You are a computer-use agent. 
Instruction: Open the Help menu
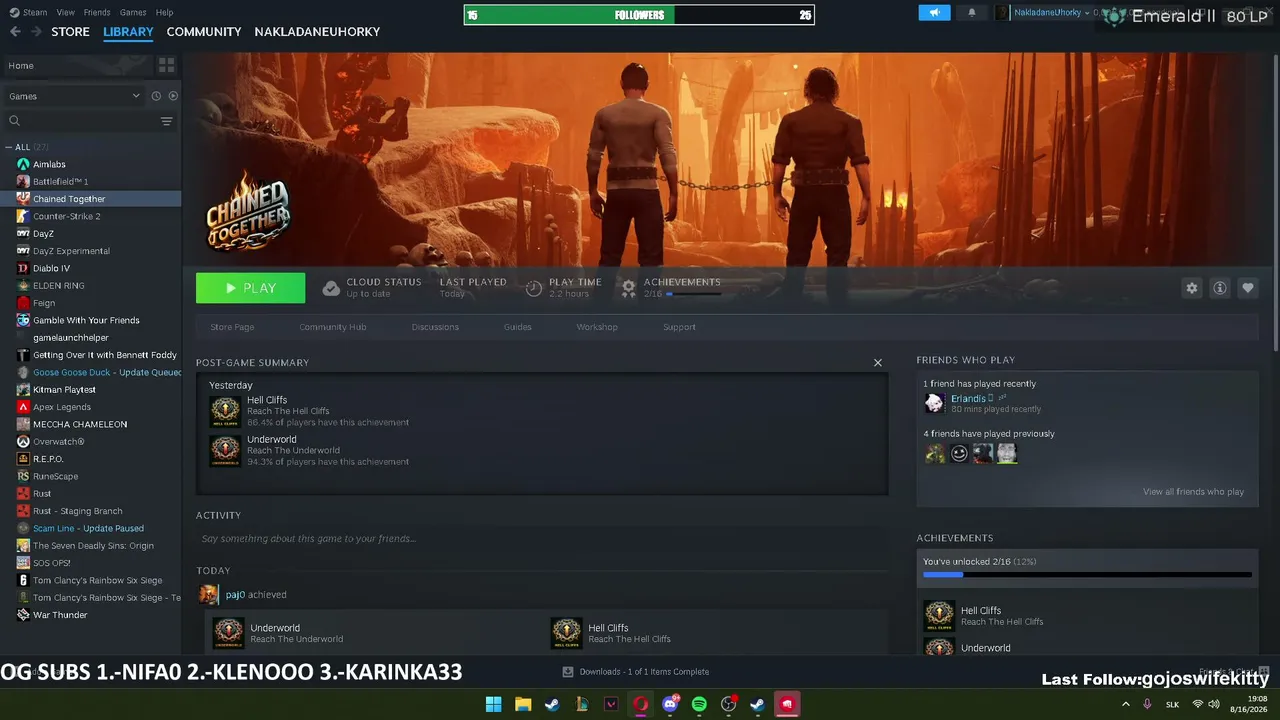165,12
